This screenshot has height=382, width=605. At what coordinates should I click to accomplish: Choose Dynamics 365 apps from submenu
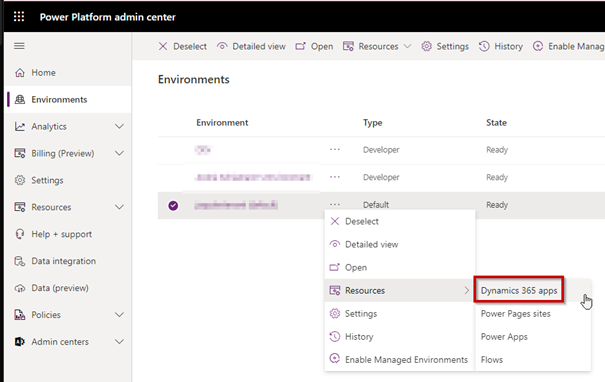tap(519, 291)
